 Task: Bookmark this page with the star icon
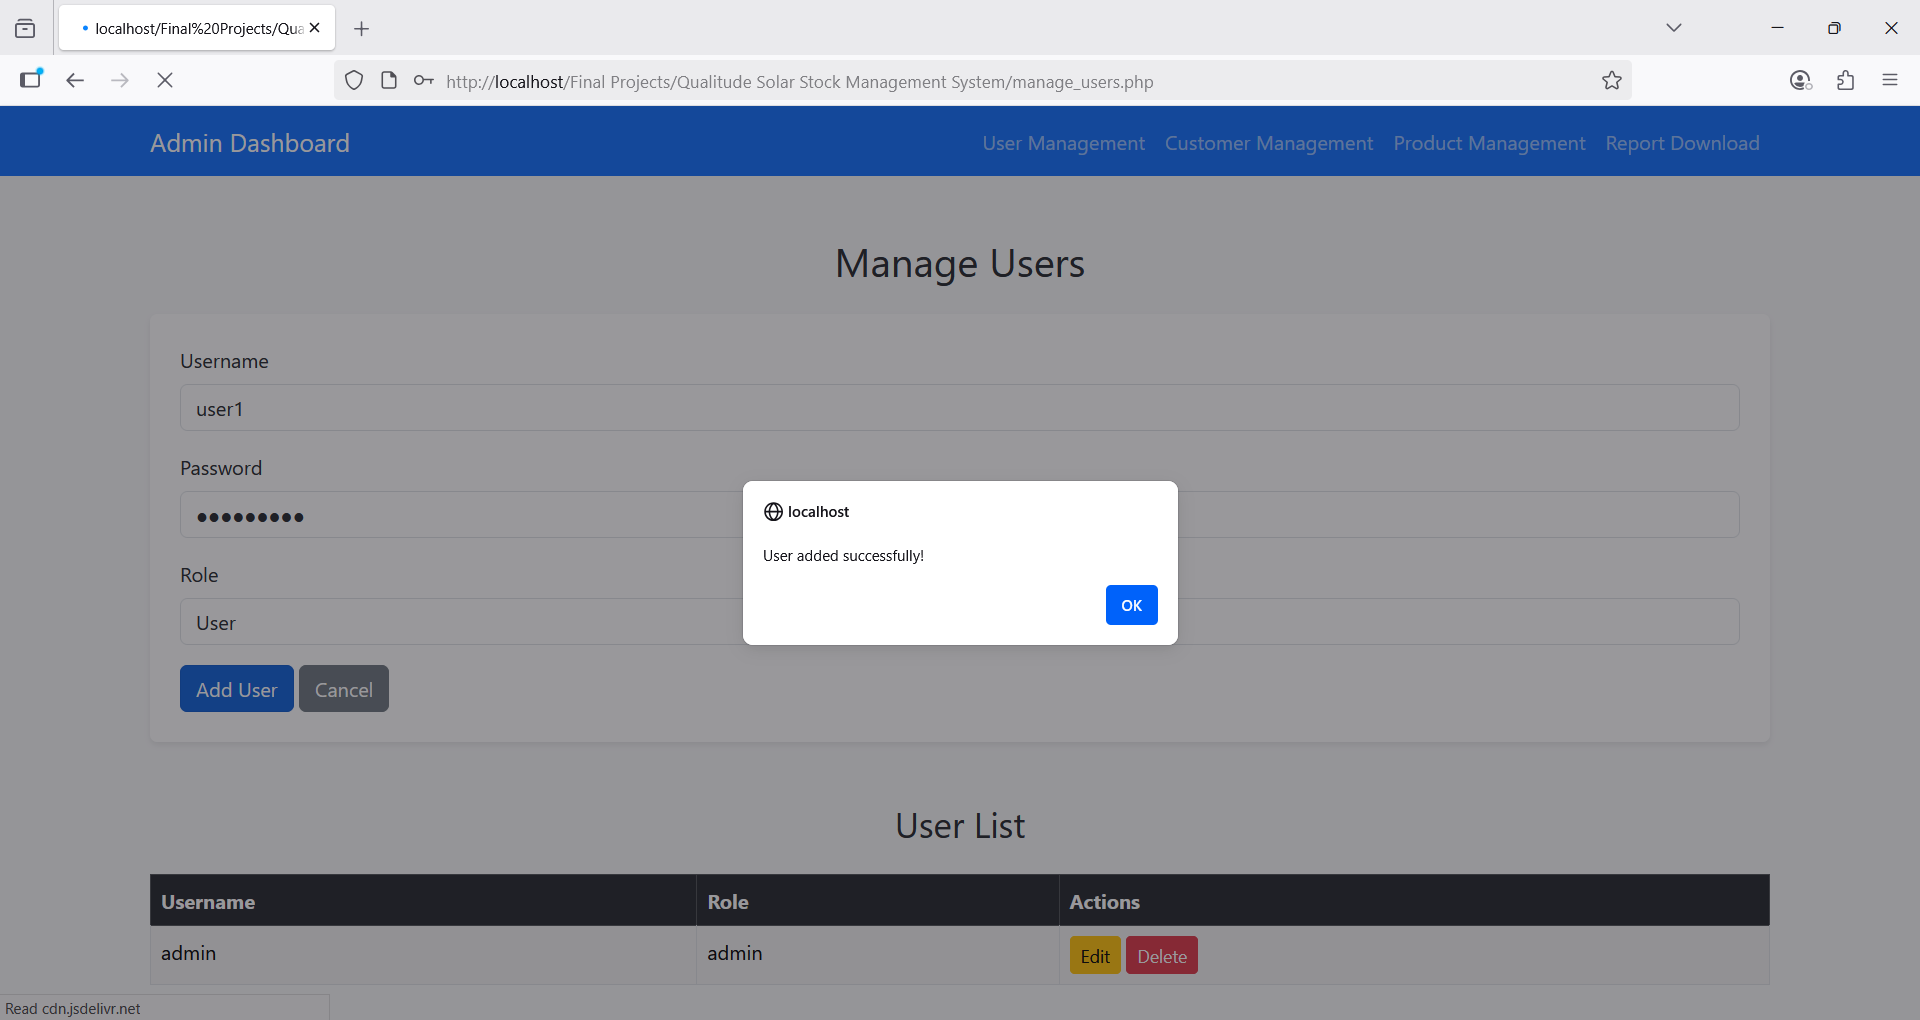1611,81
